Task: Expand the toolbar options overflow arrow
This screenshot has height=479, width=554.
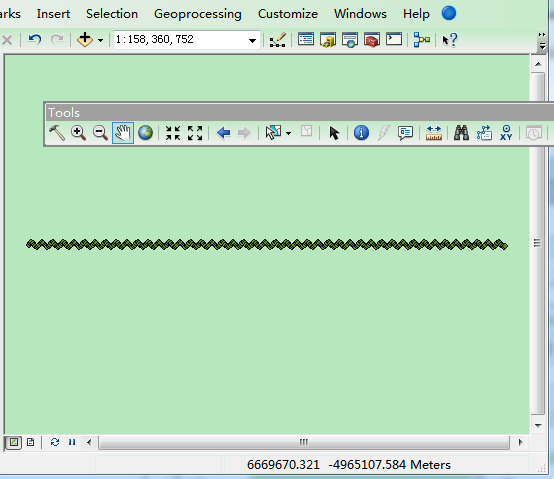Action: 541,46
